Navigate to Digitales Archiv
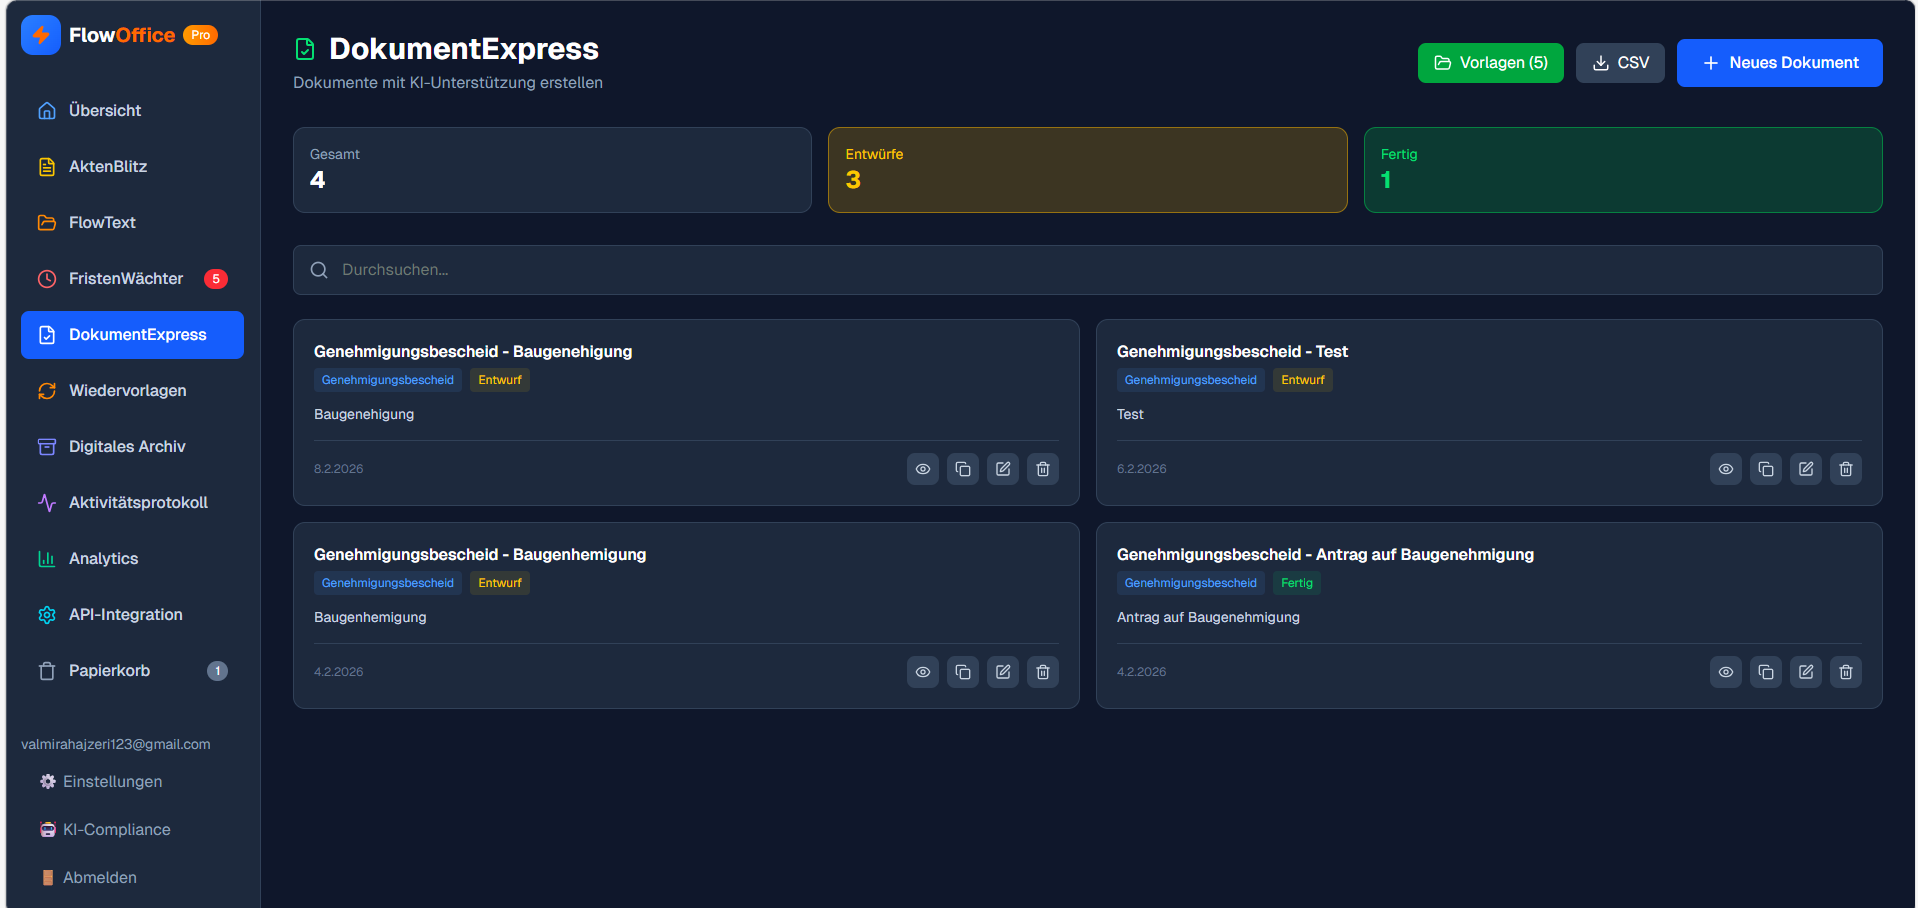 (x=125, y=446)
